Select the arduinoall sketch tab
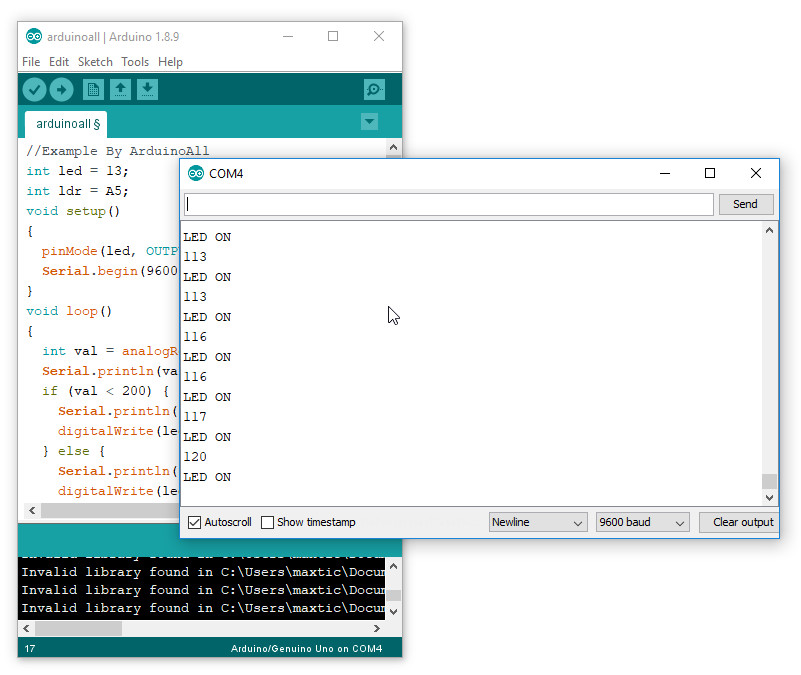 click(x=66, y=124)
